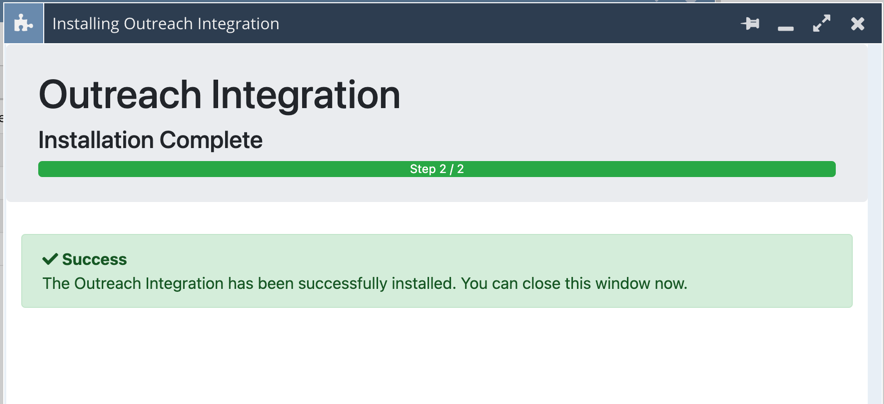This screenshot has width=884, height=404.
Task: Click the puzzle piece plugin icon
Action: click(23, 23)
